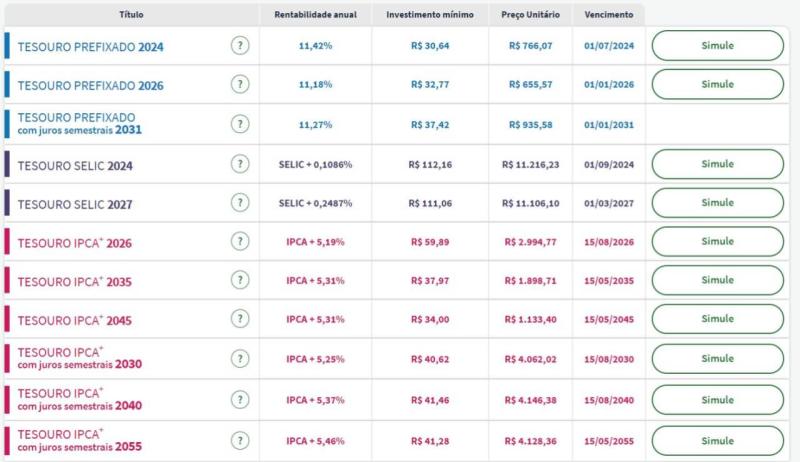The width and height of the screenshot is (800, 462).
Task: Simulate Tesouro Prefixado 2024 investment
Action: (717, 45)
